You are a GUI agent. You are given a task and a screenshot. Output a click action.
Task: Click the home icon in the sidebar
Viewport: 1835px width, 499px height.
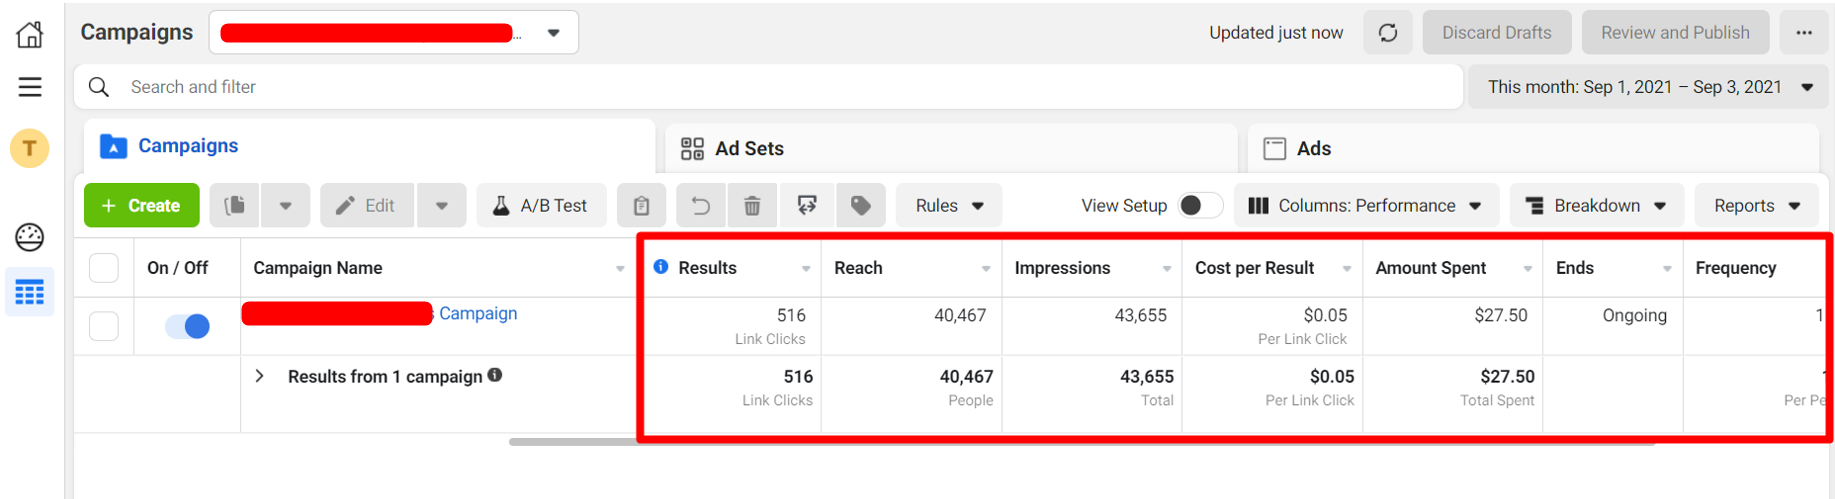pyautogui.click(x=30, y=34)
